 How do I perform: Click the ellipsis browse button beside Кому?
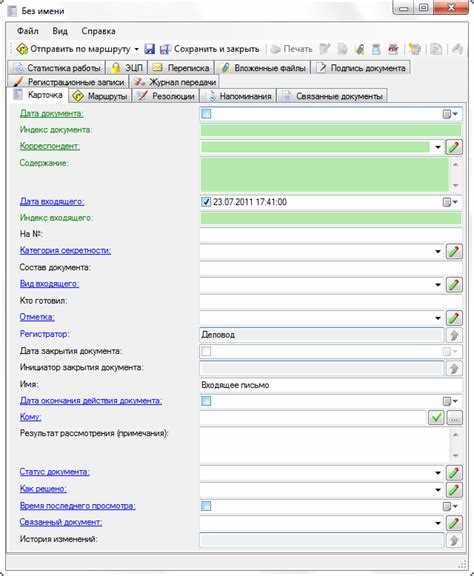click(454, 418)
